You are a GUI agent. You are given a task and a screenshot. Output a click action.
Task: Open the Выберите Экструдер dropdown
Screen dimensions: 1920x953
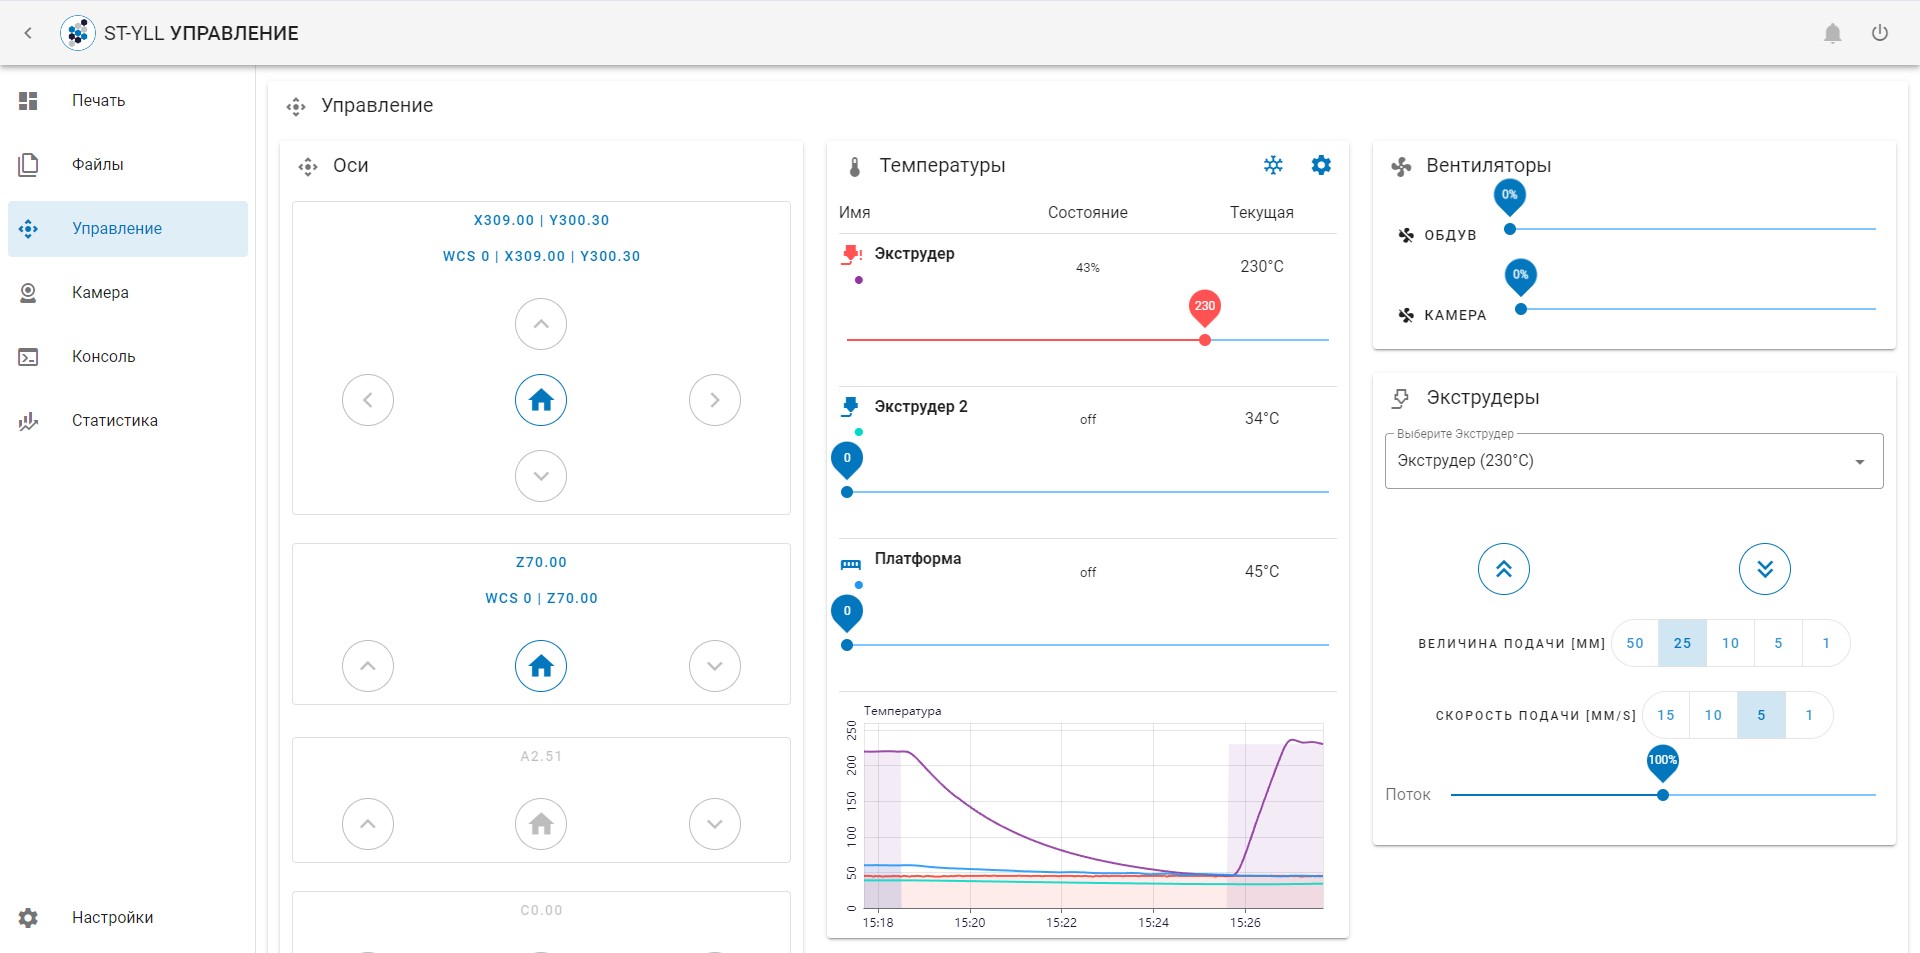pyautogui.click(x=1634, y=461)
